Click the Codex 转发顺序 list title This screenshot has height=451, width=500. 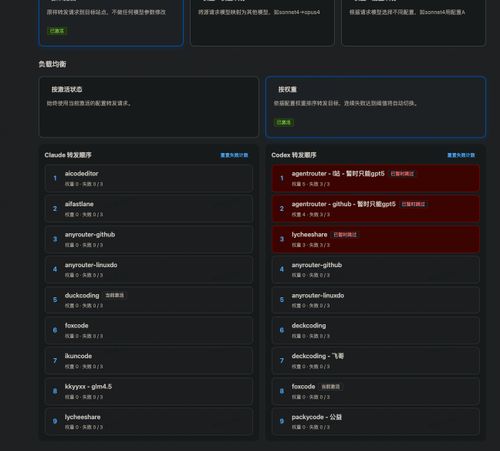coord(294,155)
